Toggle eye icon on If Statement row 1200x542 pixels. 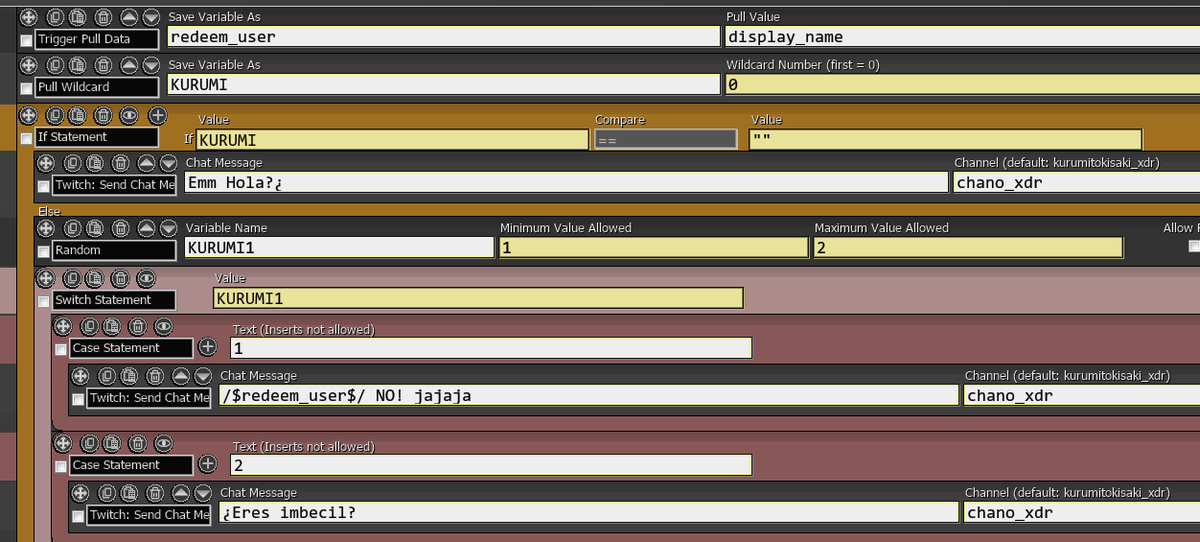129,115
